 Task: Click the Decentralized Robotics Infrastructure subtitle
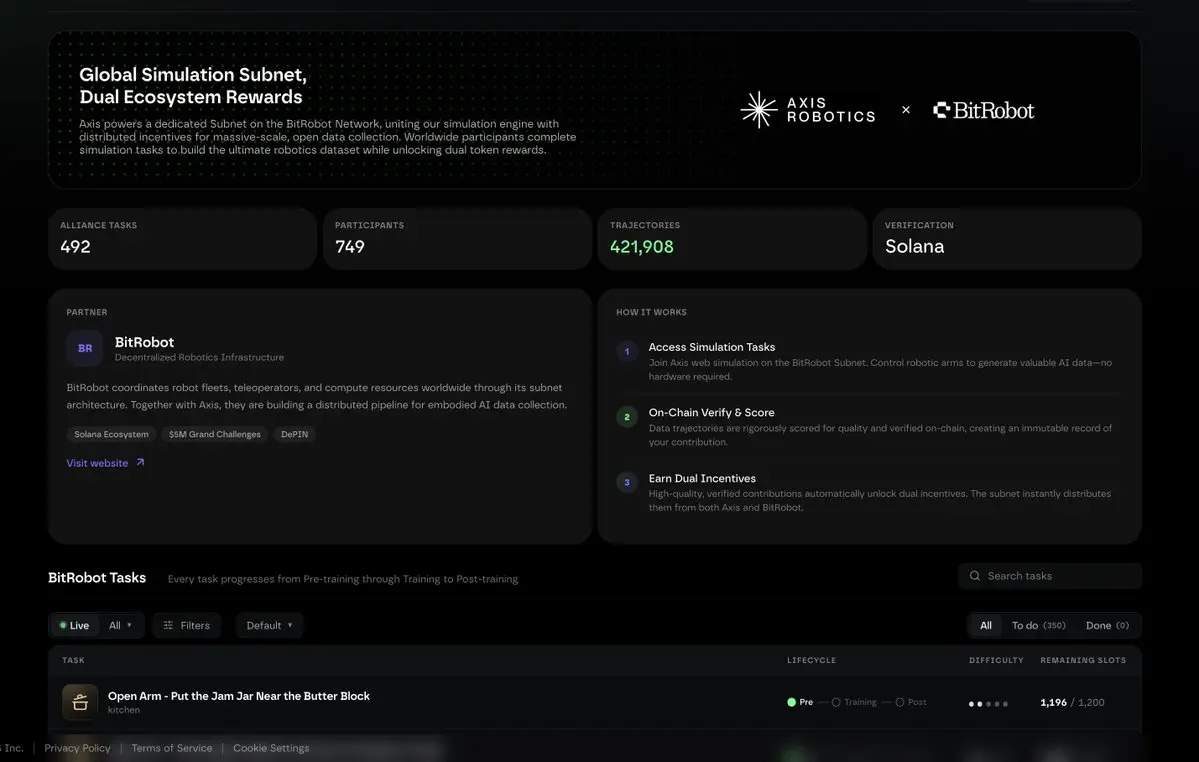(199, 357)
